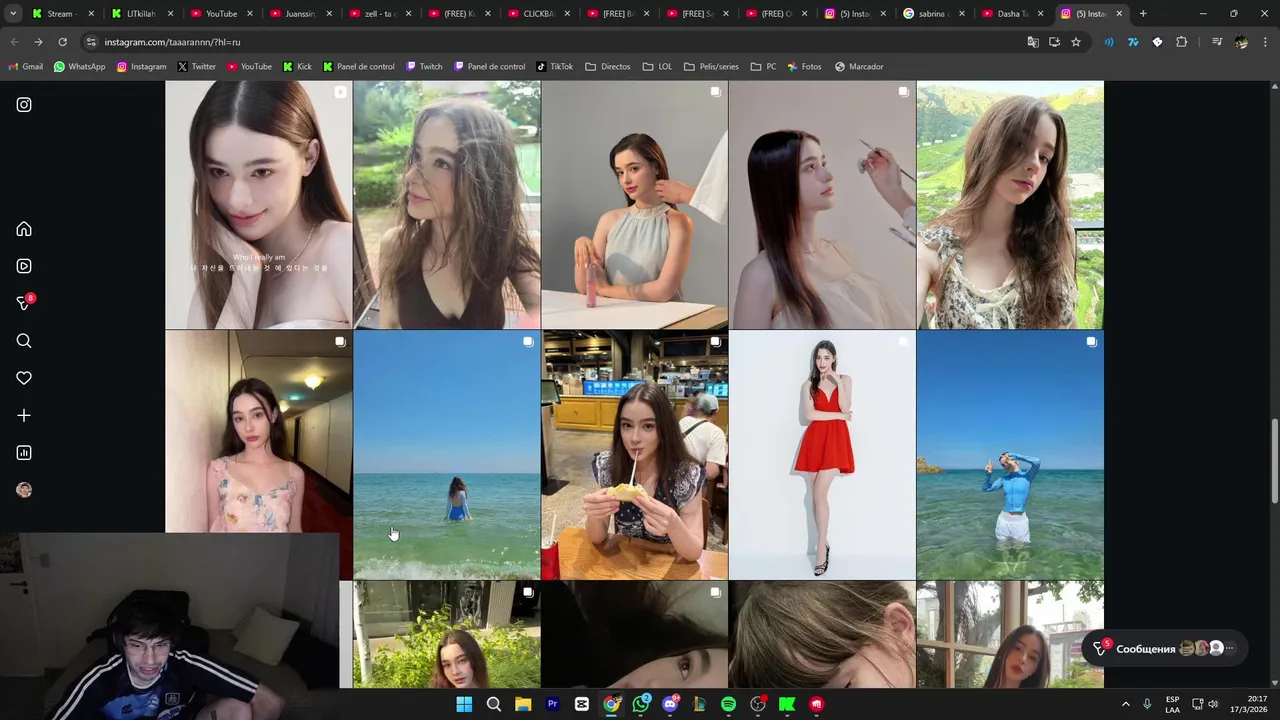Toggle microphone icon in system tray
The width and height of the screenshot is (1280, 720).
1147,704
